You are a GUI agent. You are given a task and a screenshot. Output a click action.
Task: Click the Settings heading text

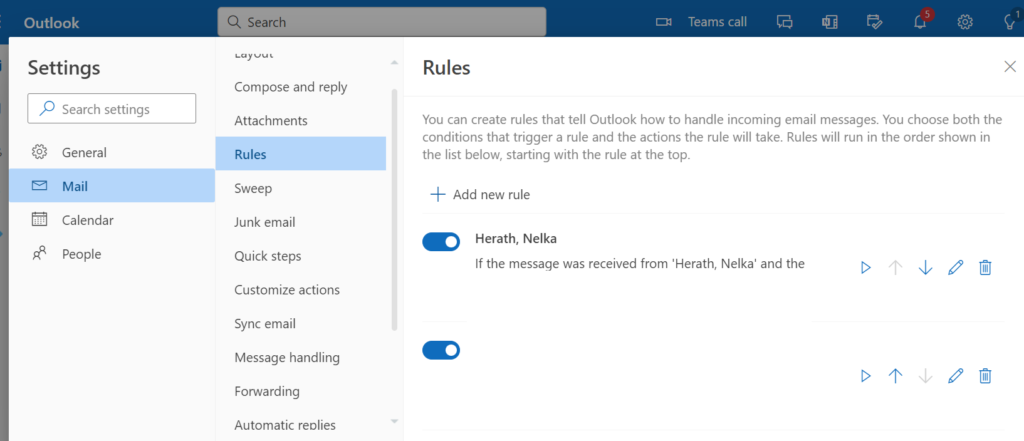click(x=64, y=67)
